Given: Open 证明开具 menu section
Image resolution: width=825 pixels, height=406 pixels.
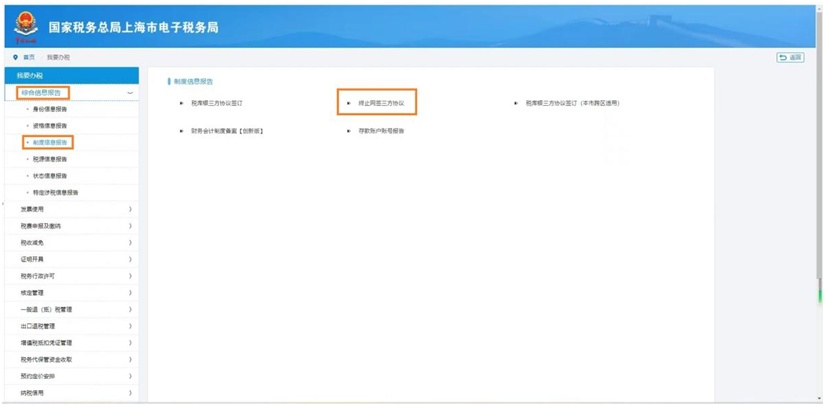Looking at the screenshot, I should point(33,259).
